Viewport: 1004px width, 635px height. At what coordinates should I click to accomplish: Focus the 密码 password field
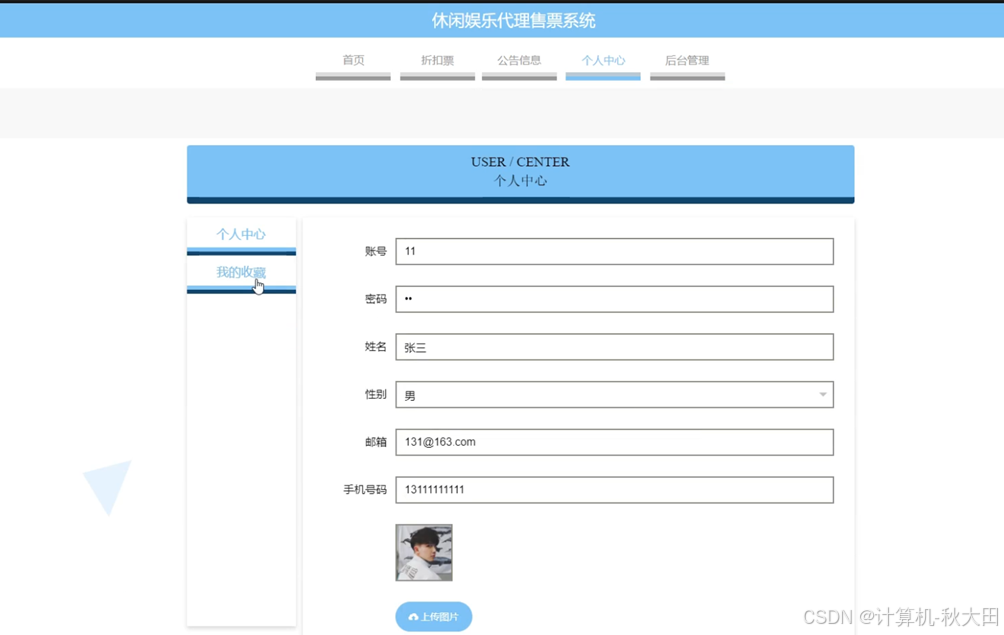[x=614, y=299]
